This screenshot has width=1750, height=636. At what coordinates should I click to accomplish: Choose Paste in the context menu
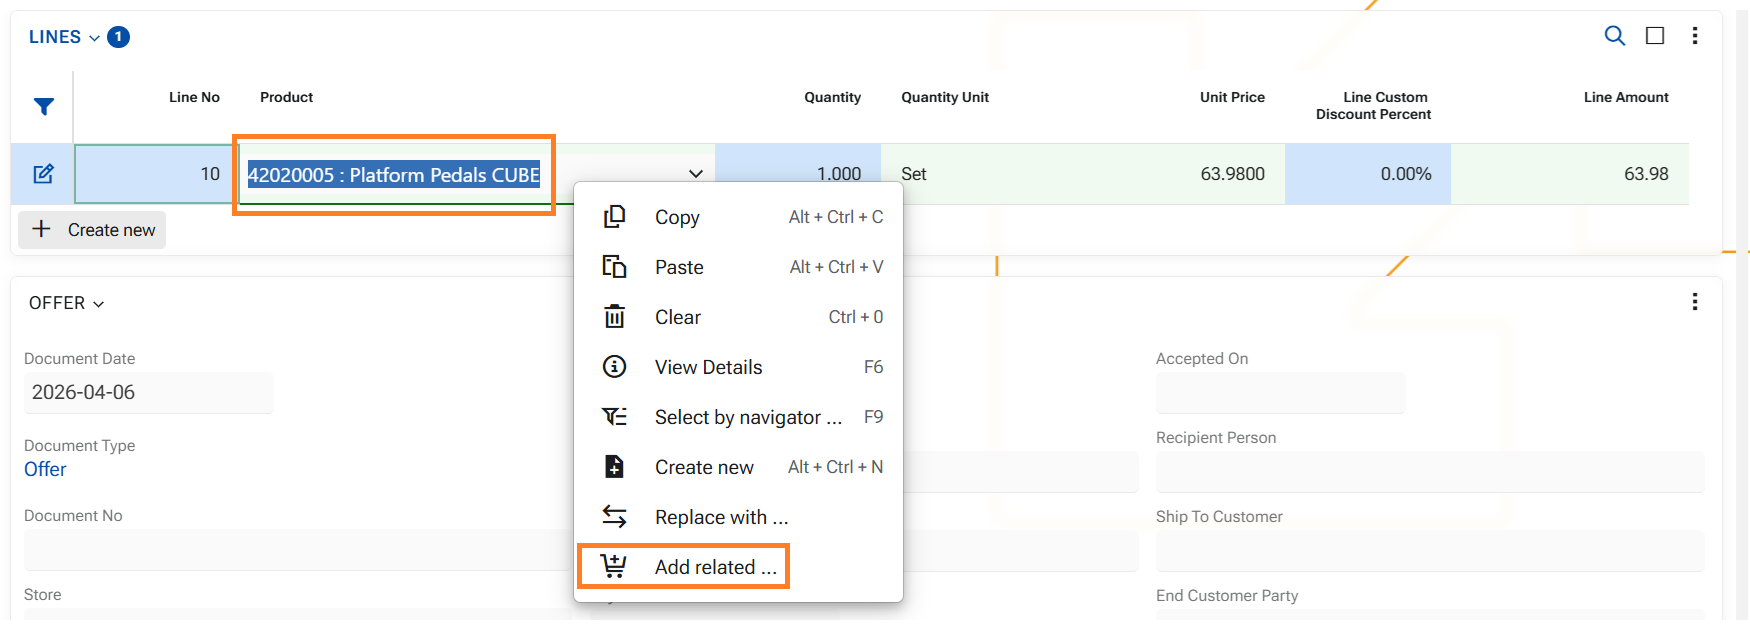[x=679, y=267]
